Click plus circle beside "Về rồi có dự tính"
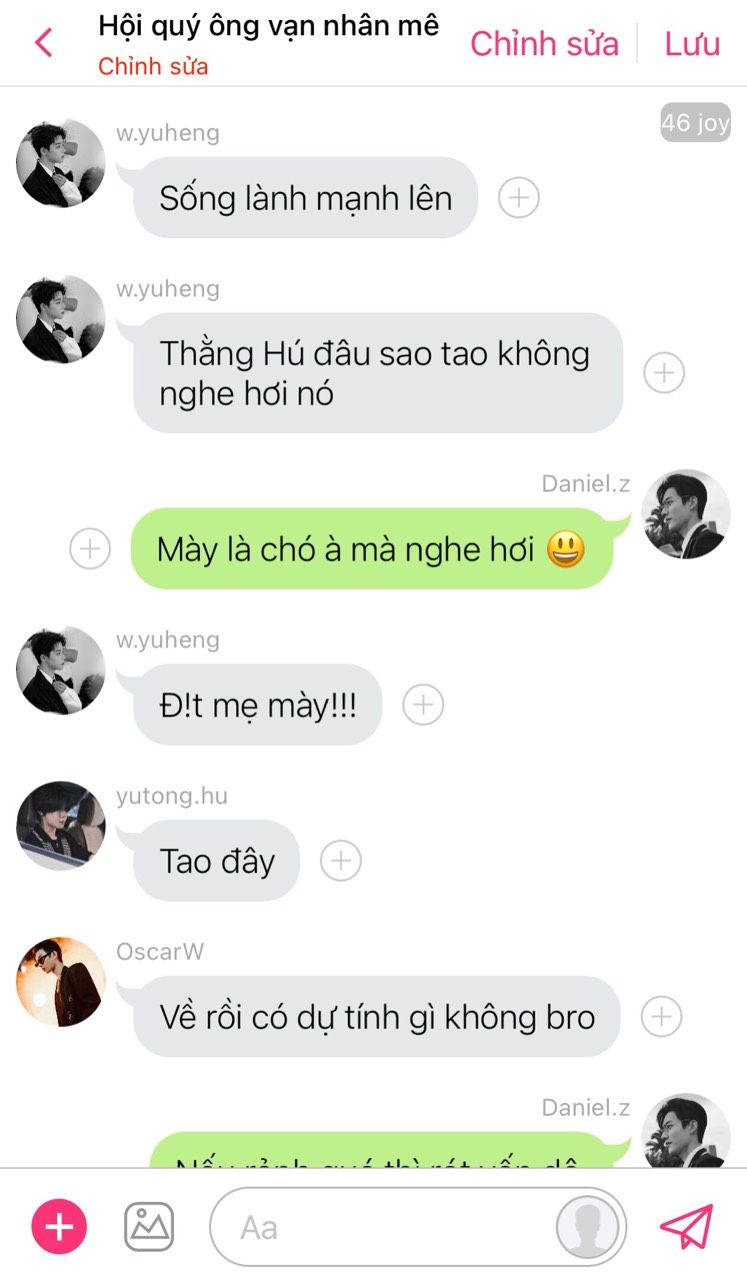 click(x=661, y=1017)
